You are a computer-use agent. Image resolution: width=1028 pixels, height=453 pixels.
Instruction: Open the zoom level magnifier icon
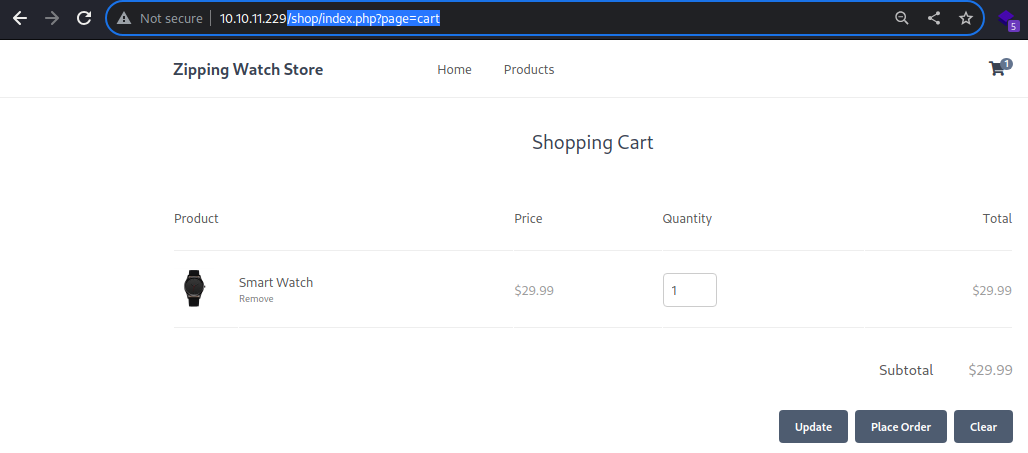click(x=902, y=18)
